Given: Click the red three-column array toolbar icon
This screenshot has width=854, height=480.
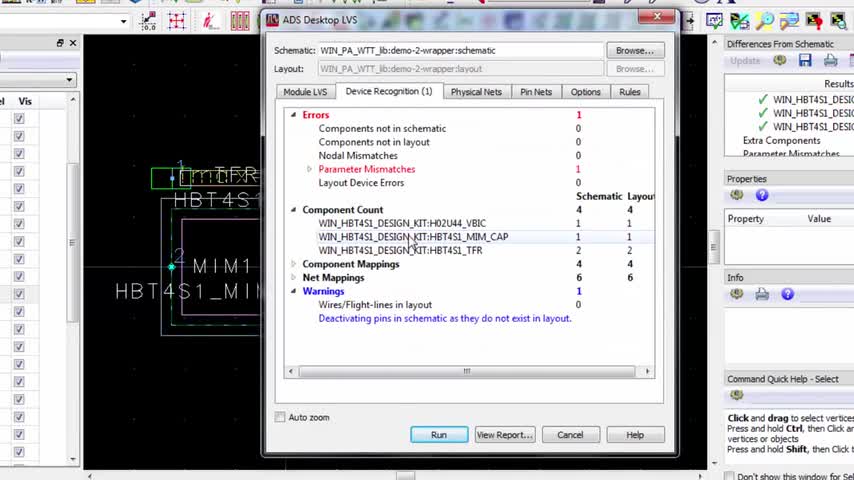Looking at the screenshot, I should pyautogui.click(x=240, y=21).
